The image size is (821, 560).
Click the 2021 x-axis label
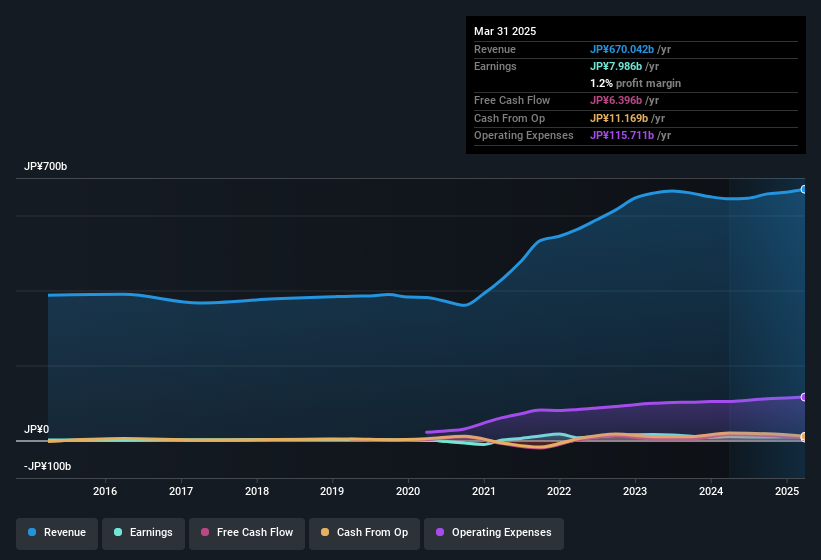pos(484,491)
